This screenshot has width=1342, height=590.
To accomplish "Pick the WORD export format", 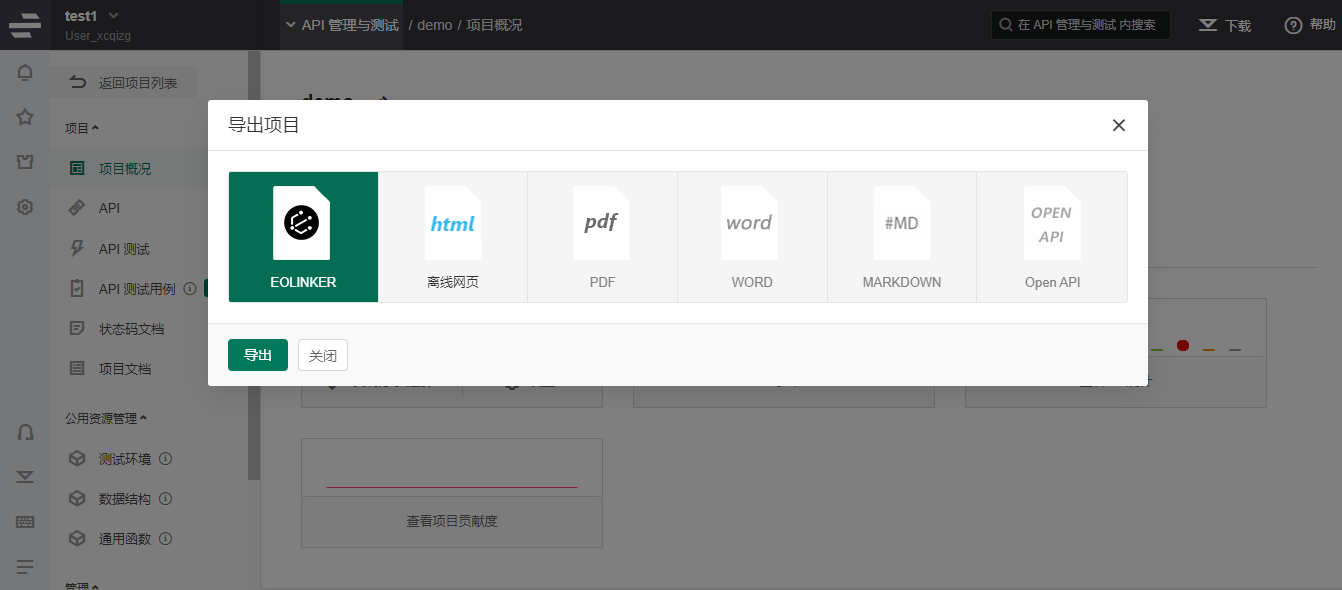I will [x=751, y=237].
